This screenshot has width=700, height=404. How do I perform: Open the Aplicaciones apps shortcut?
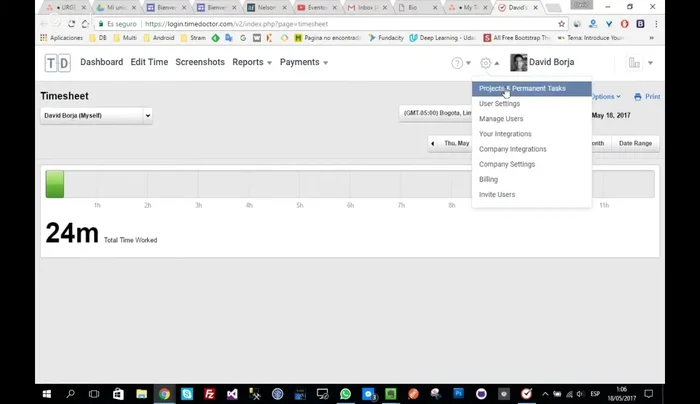(61, 38)
